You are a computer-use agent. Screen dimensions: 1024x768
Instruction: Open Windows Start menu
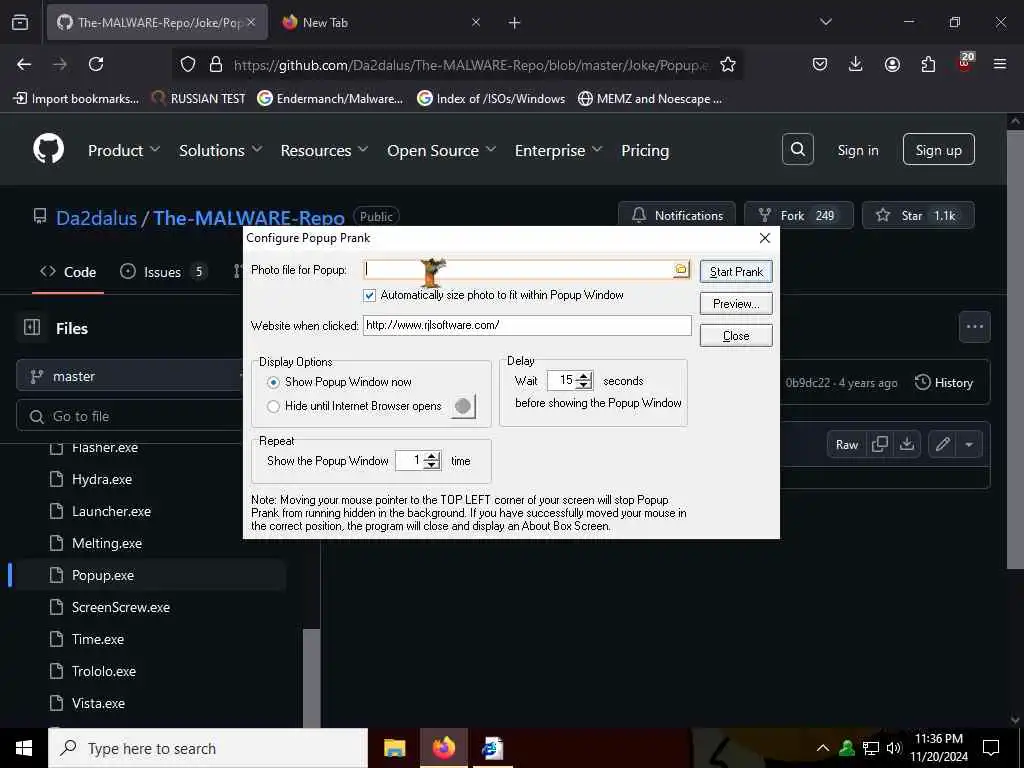point(24,748)
